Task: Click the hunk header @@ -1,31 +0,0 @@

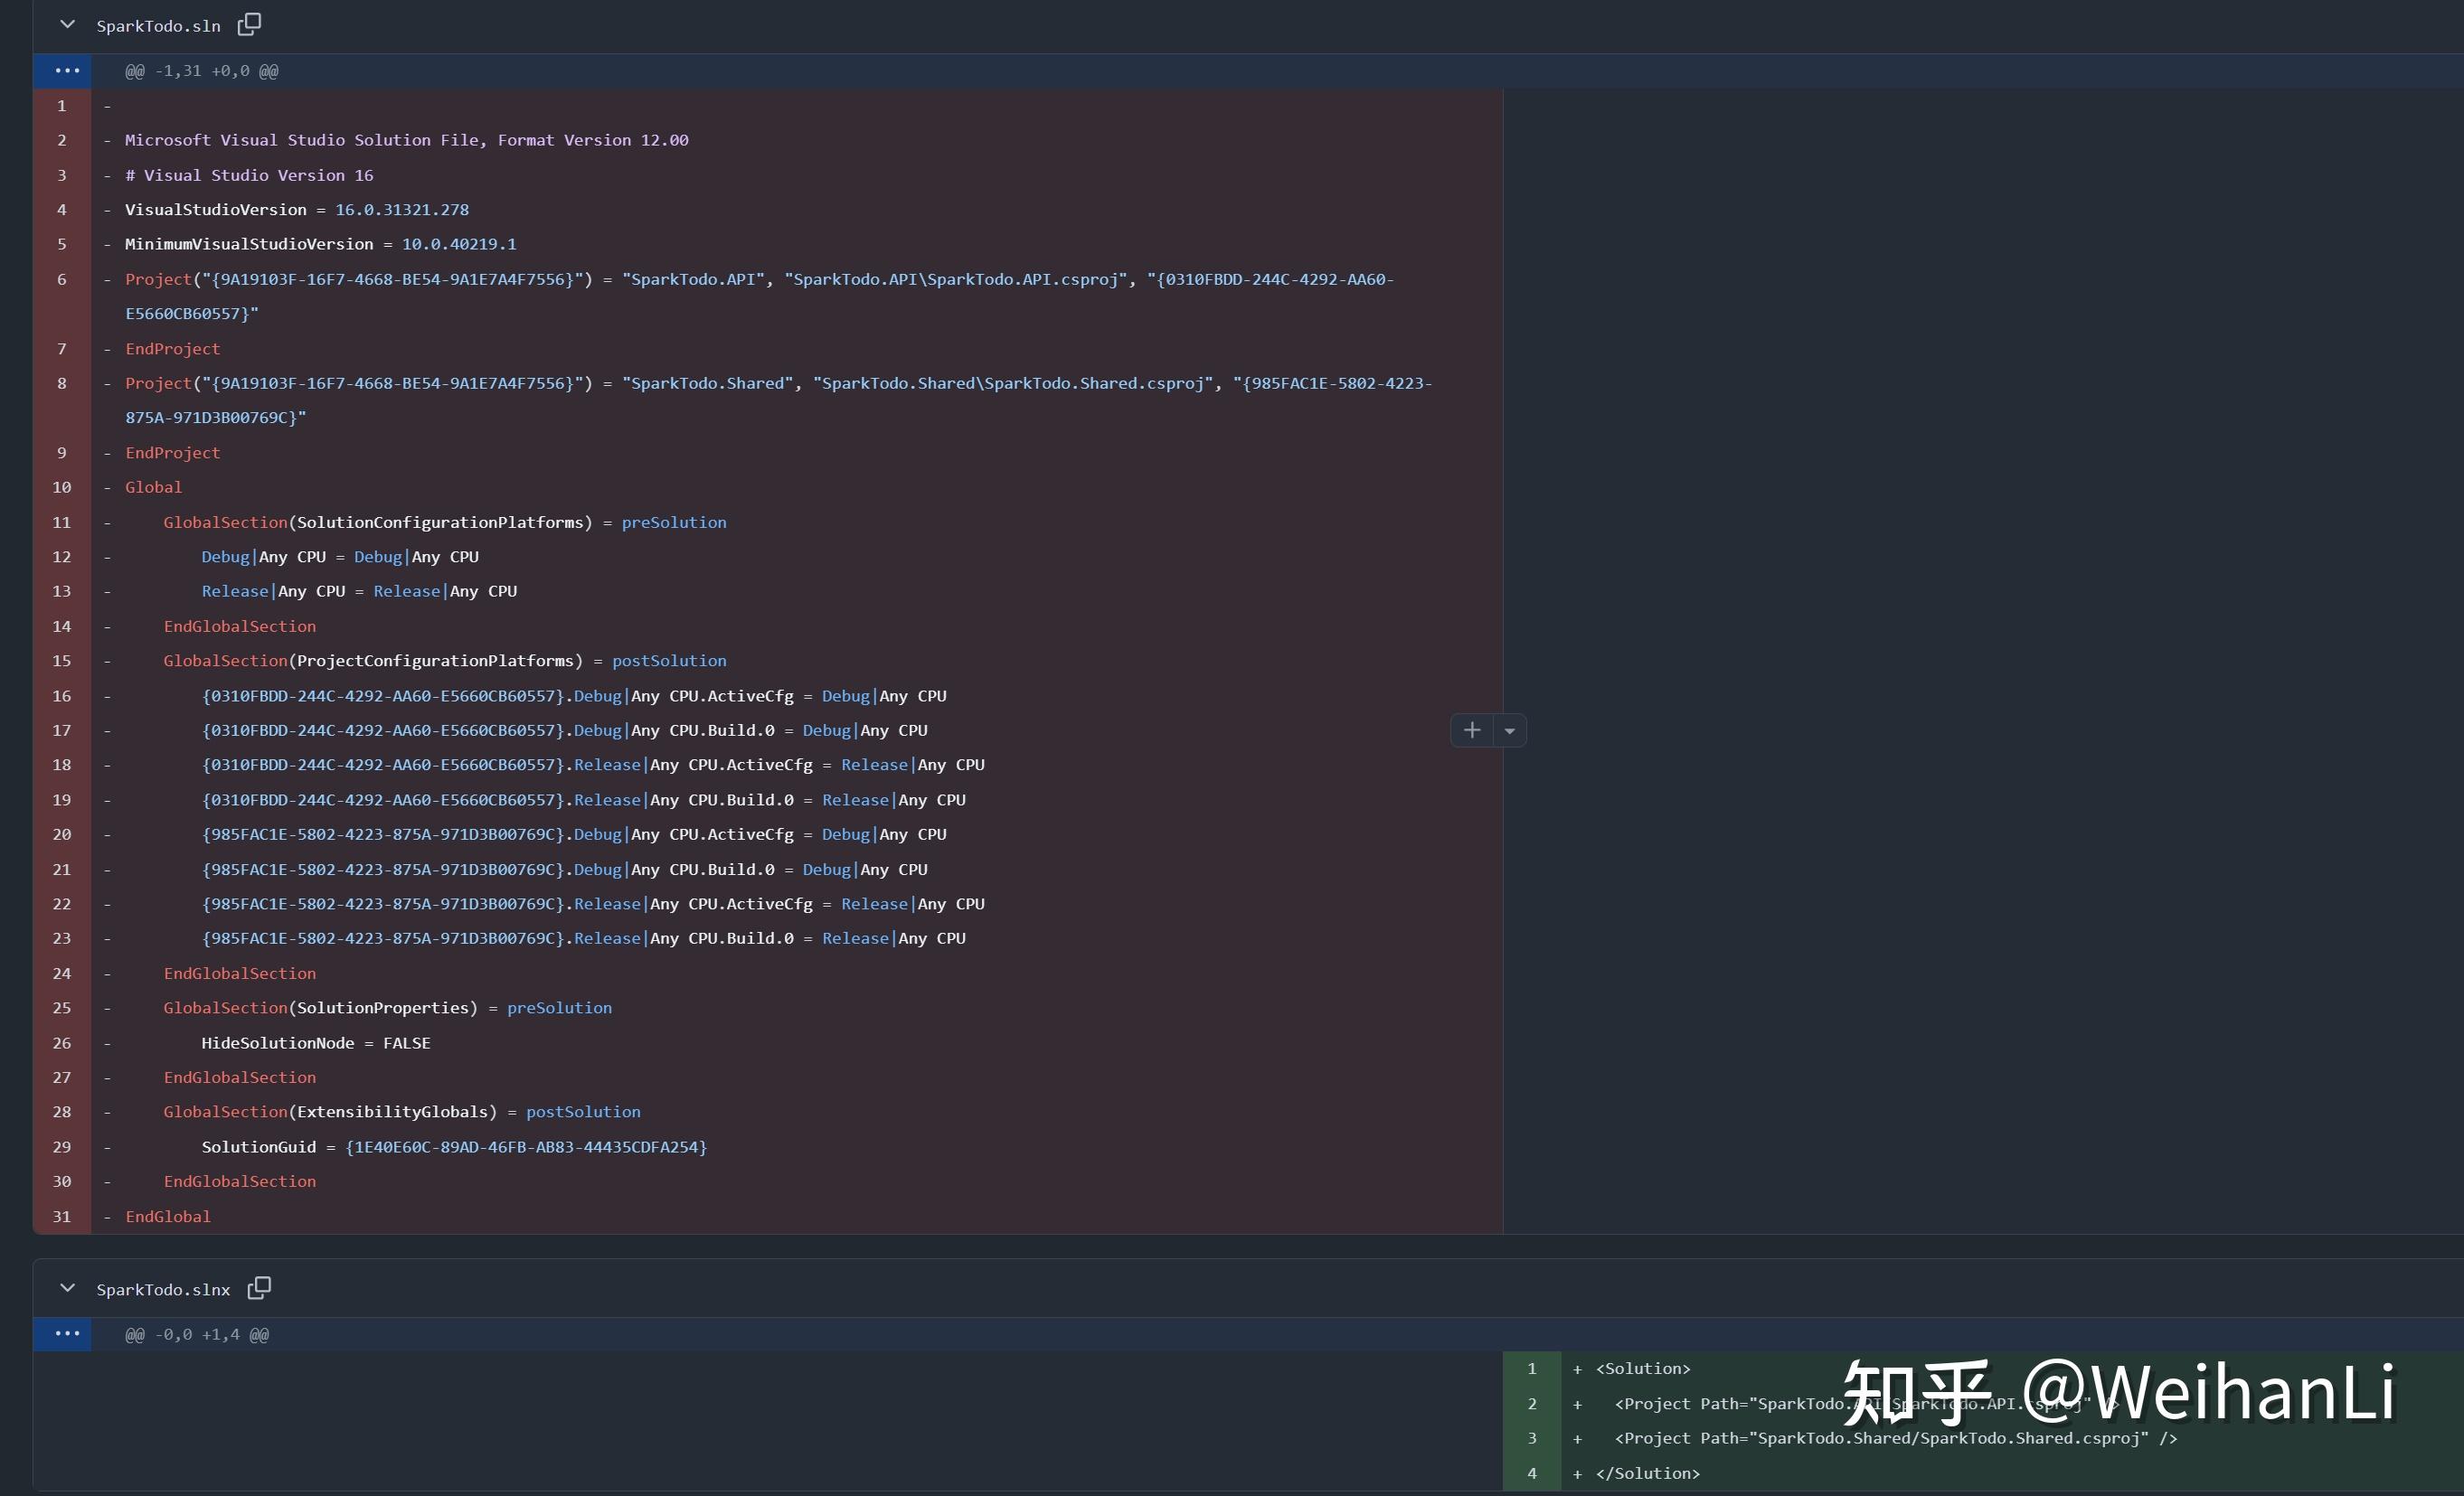Action: (x=202, y=71)
